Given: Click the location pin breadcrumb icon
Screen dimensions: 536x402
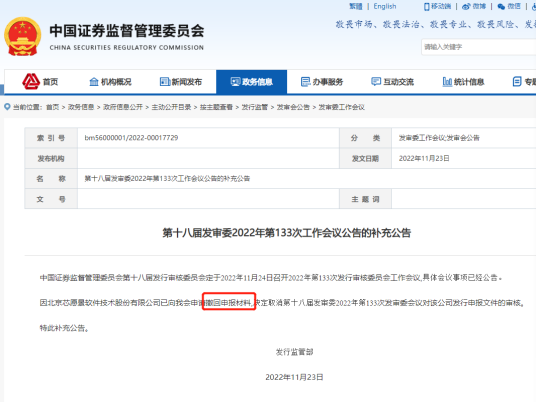Looking at the screenshot, I should point(7,107).
